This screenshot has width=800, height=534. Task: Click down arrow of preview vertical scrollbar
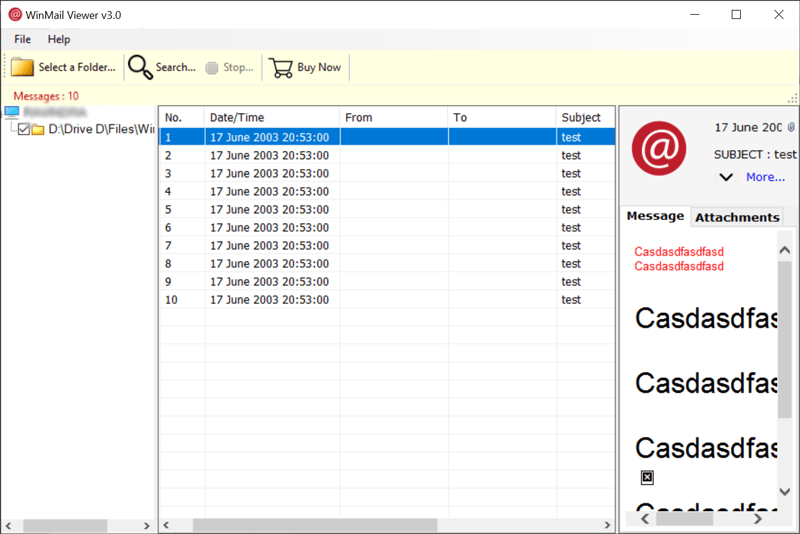pyautogui.click(x=785, y=491)
